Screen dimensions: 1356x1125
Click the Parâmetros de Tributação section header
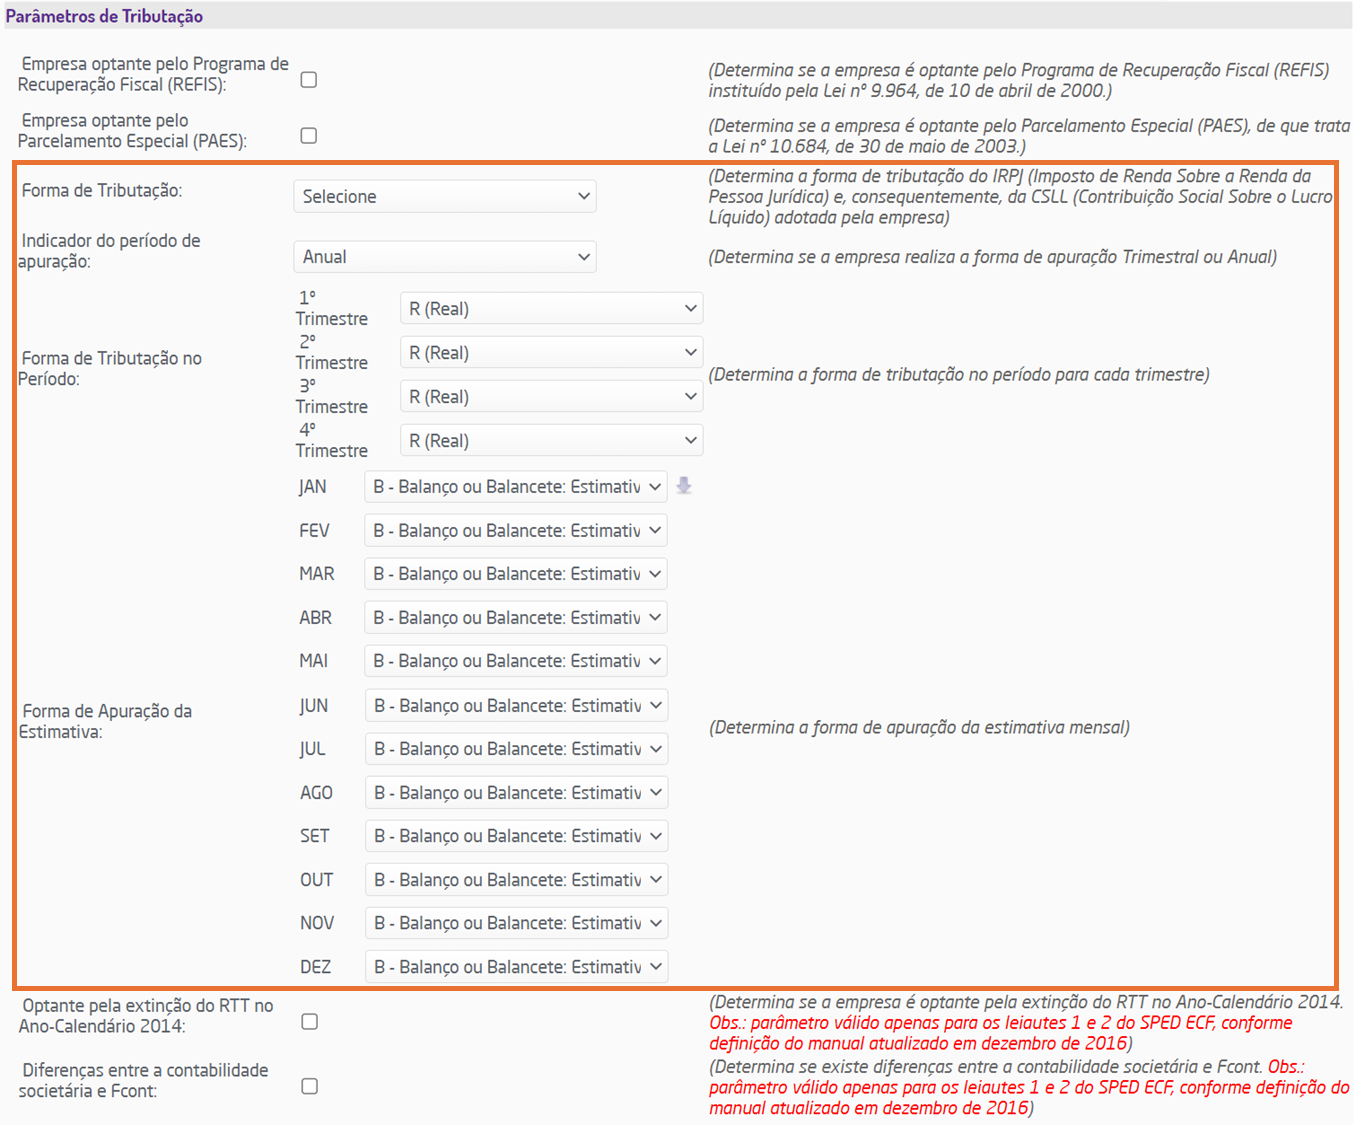click(104, 16)
